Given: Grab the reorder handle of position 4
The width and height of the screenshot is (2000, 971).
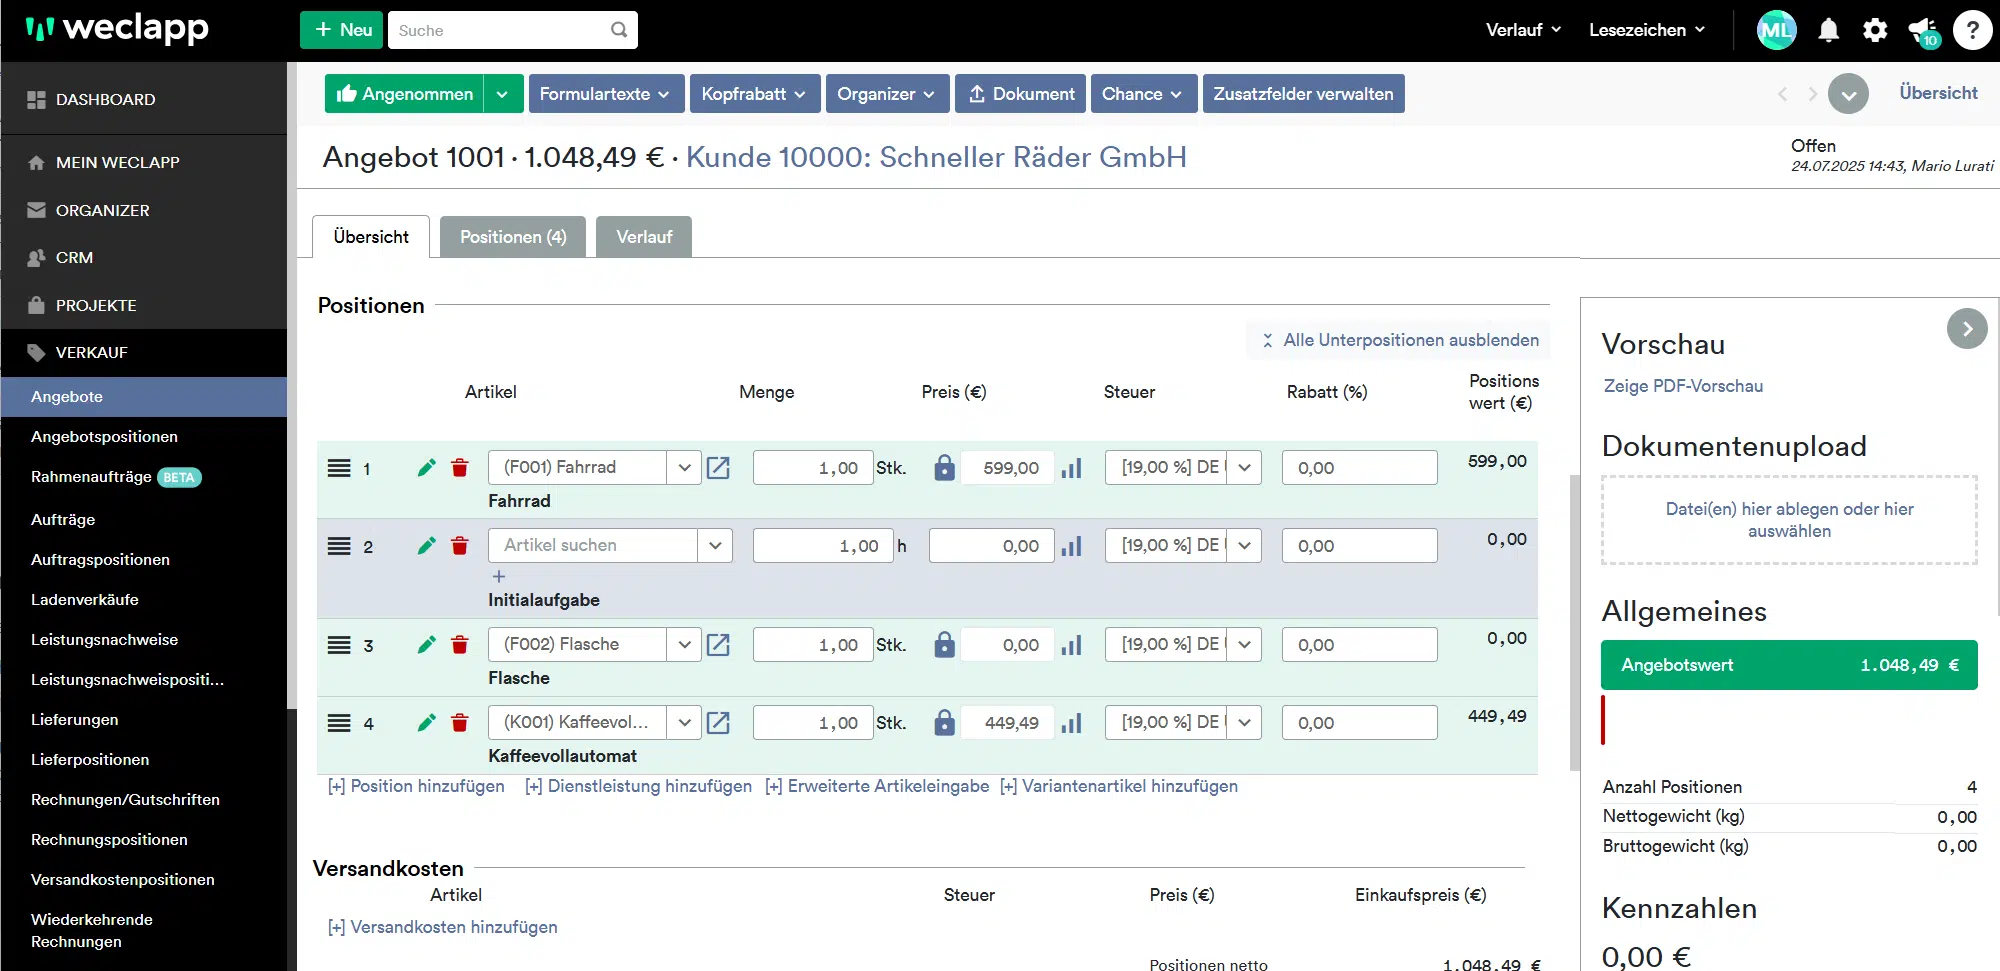Looking at the screenshot, I should coord(339,722).
